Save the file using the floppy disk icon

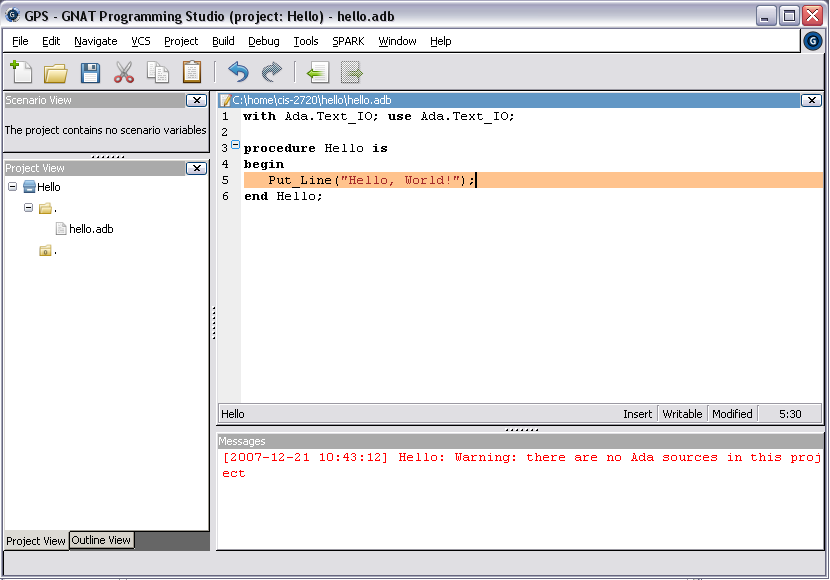pyautogui.click(x=90, y=72)
